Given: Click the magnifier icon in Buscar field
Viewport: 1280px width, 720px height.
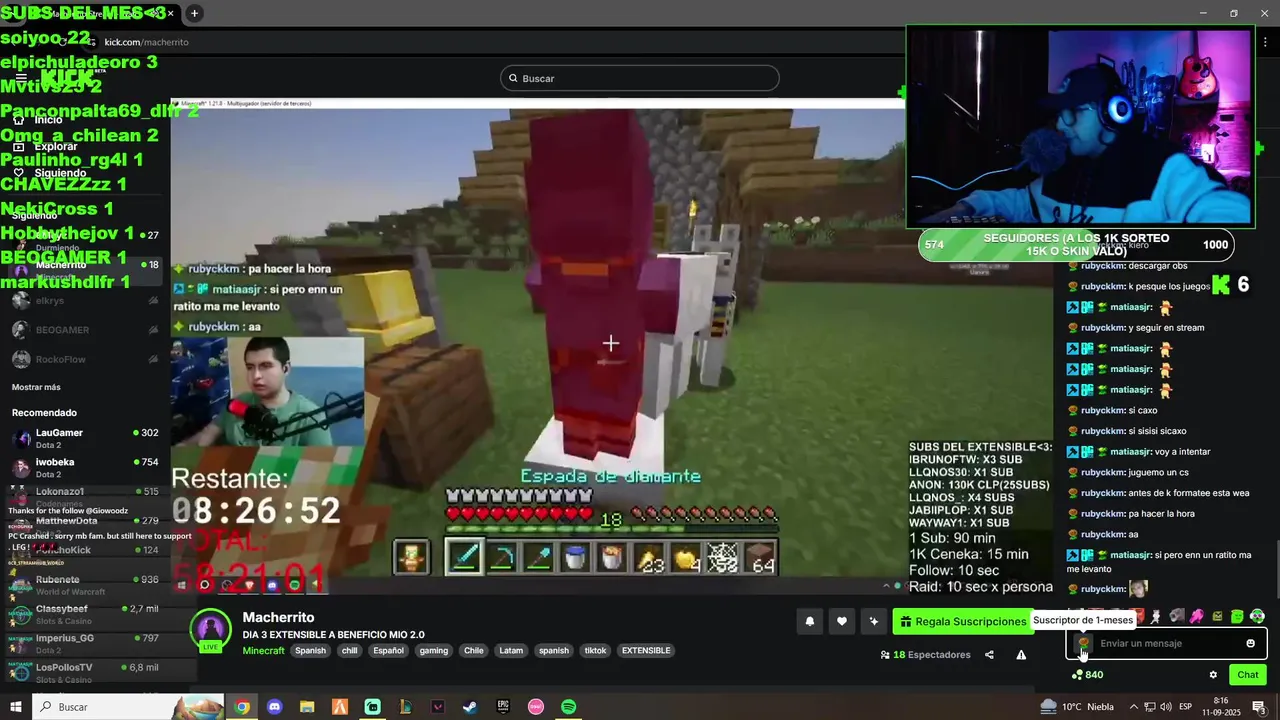Looking at the screenshot, I should (513, 78).
